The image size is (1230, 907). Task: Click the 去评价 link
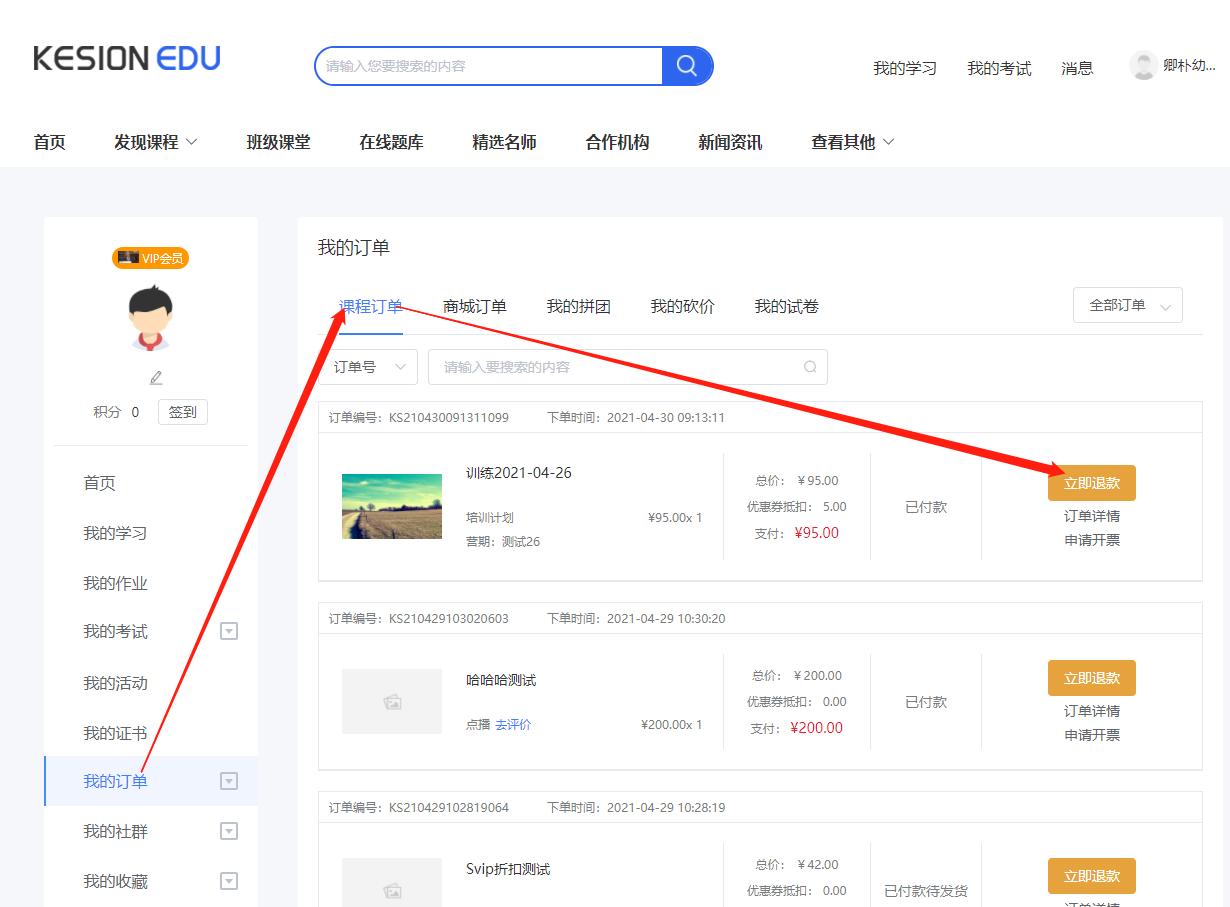[x=514, y=724]
